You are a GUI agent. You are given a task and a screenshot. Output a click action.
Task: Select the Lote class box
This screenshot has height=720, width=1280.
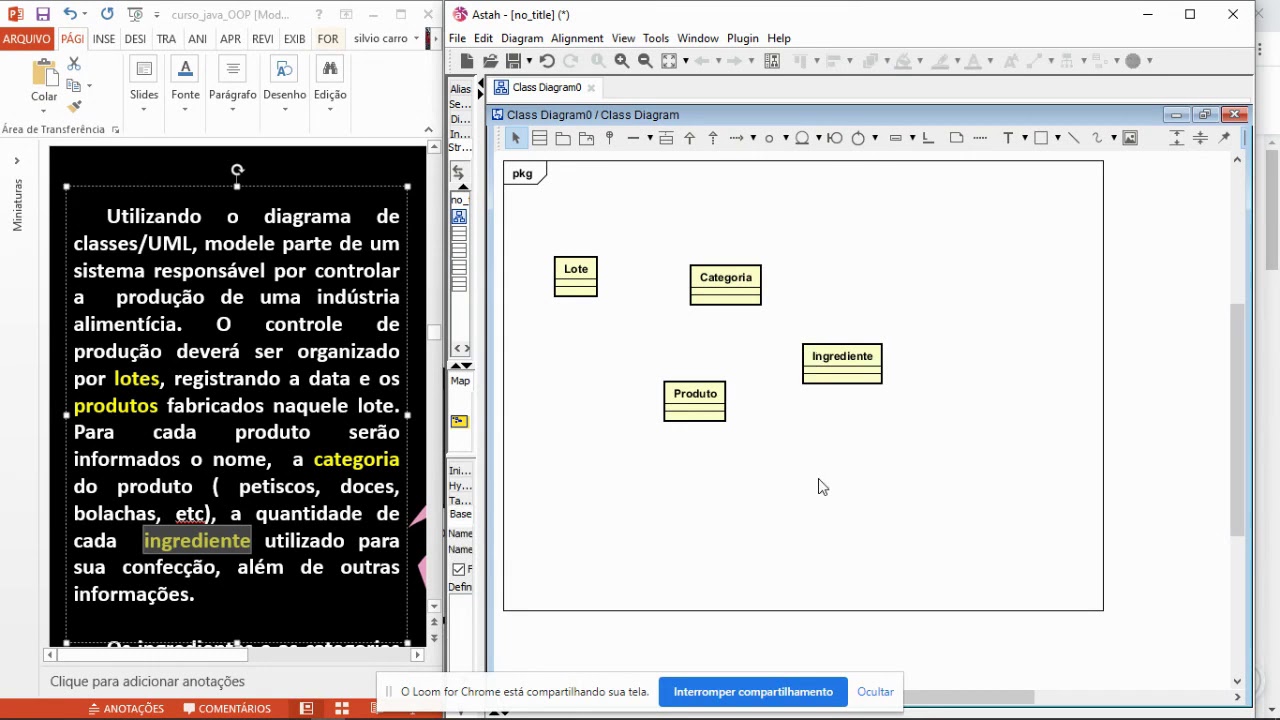(576, 277)
